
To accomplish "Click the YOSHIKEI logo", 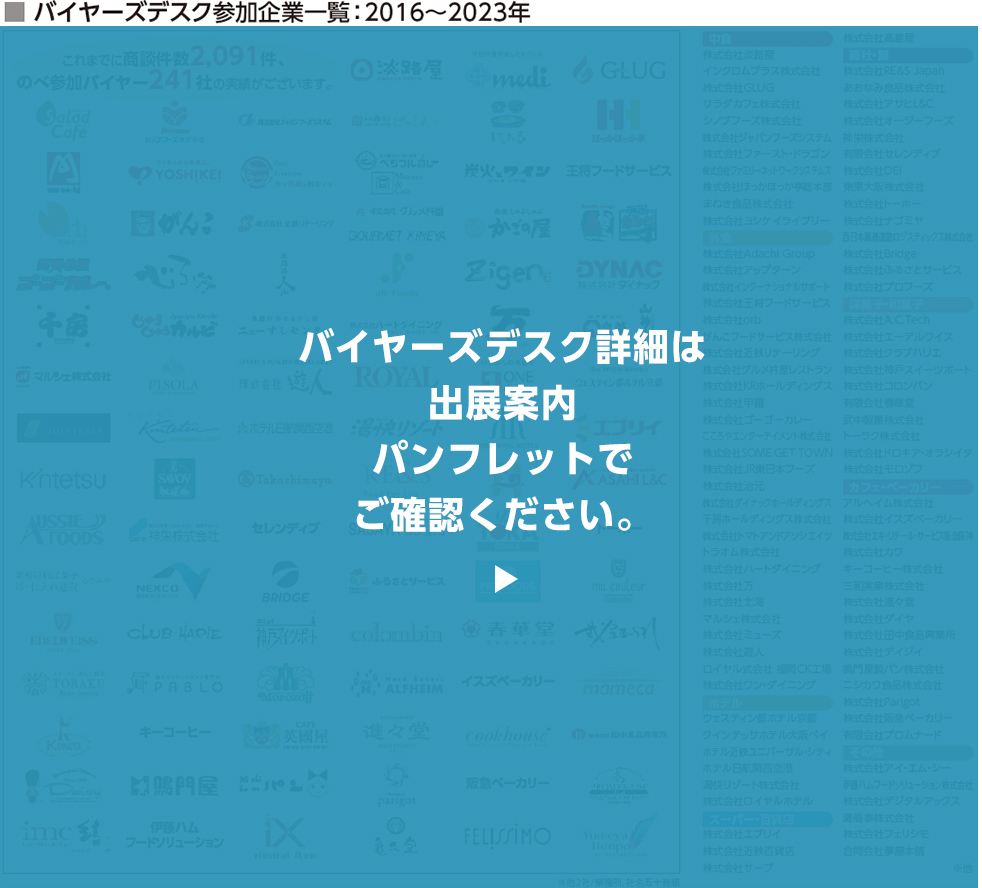I will click(x=175, y=173).
